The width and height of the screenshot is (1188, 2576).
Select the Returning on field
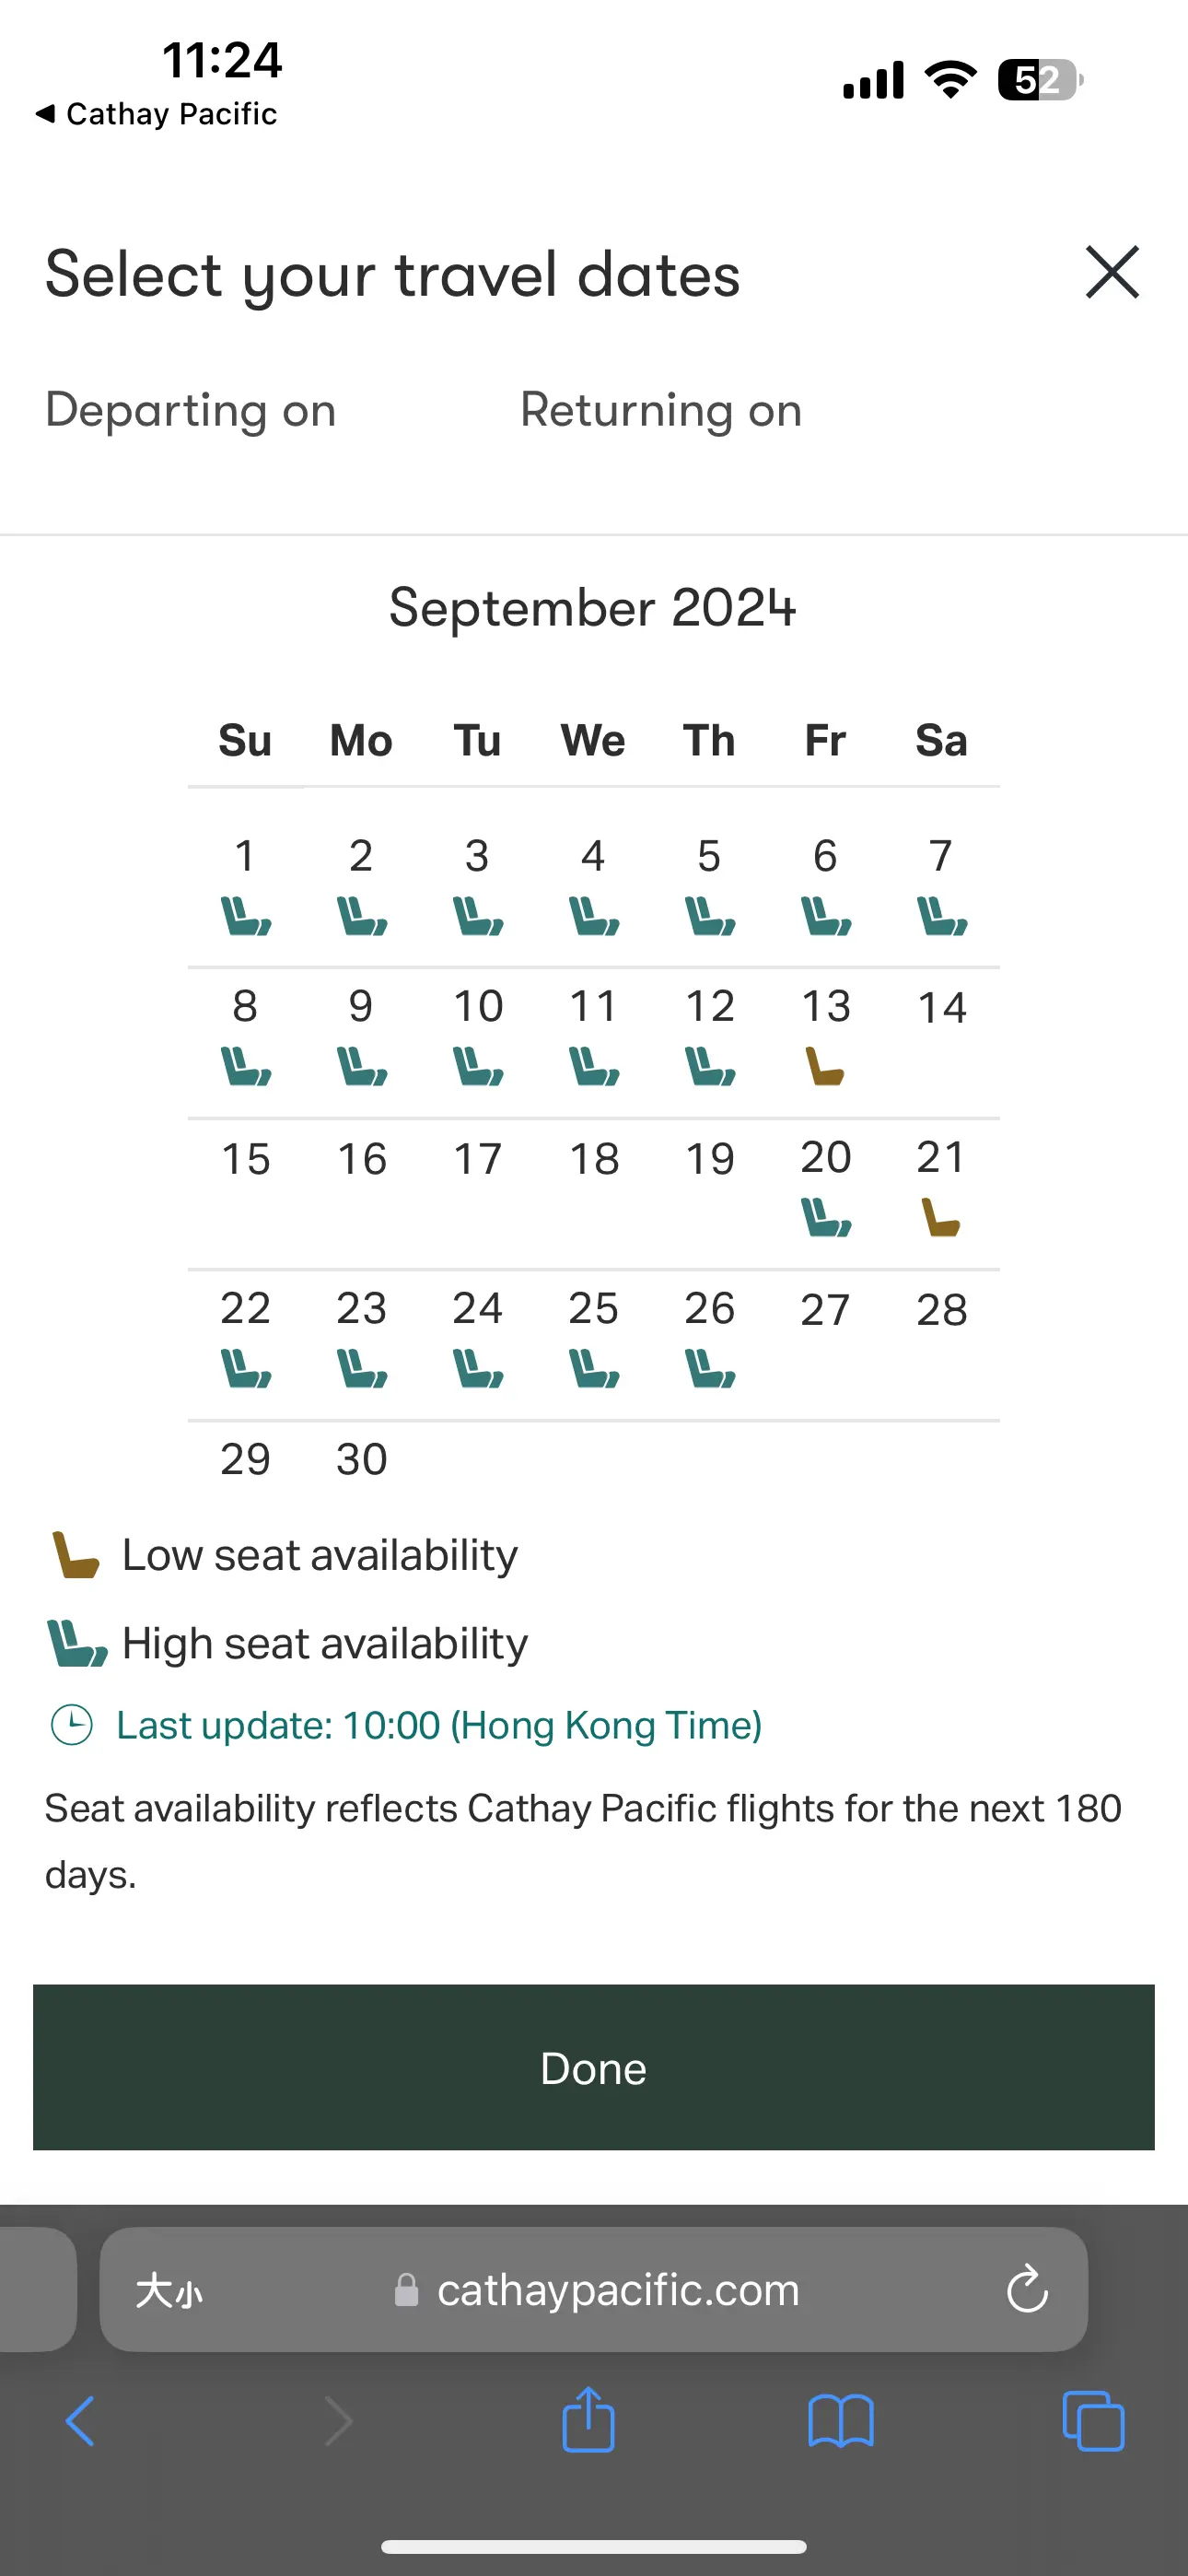pos(661,410)
